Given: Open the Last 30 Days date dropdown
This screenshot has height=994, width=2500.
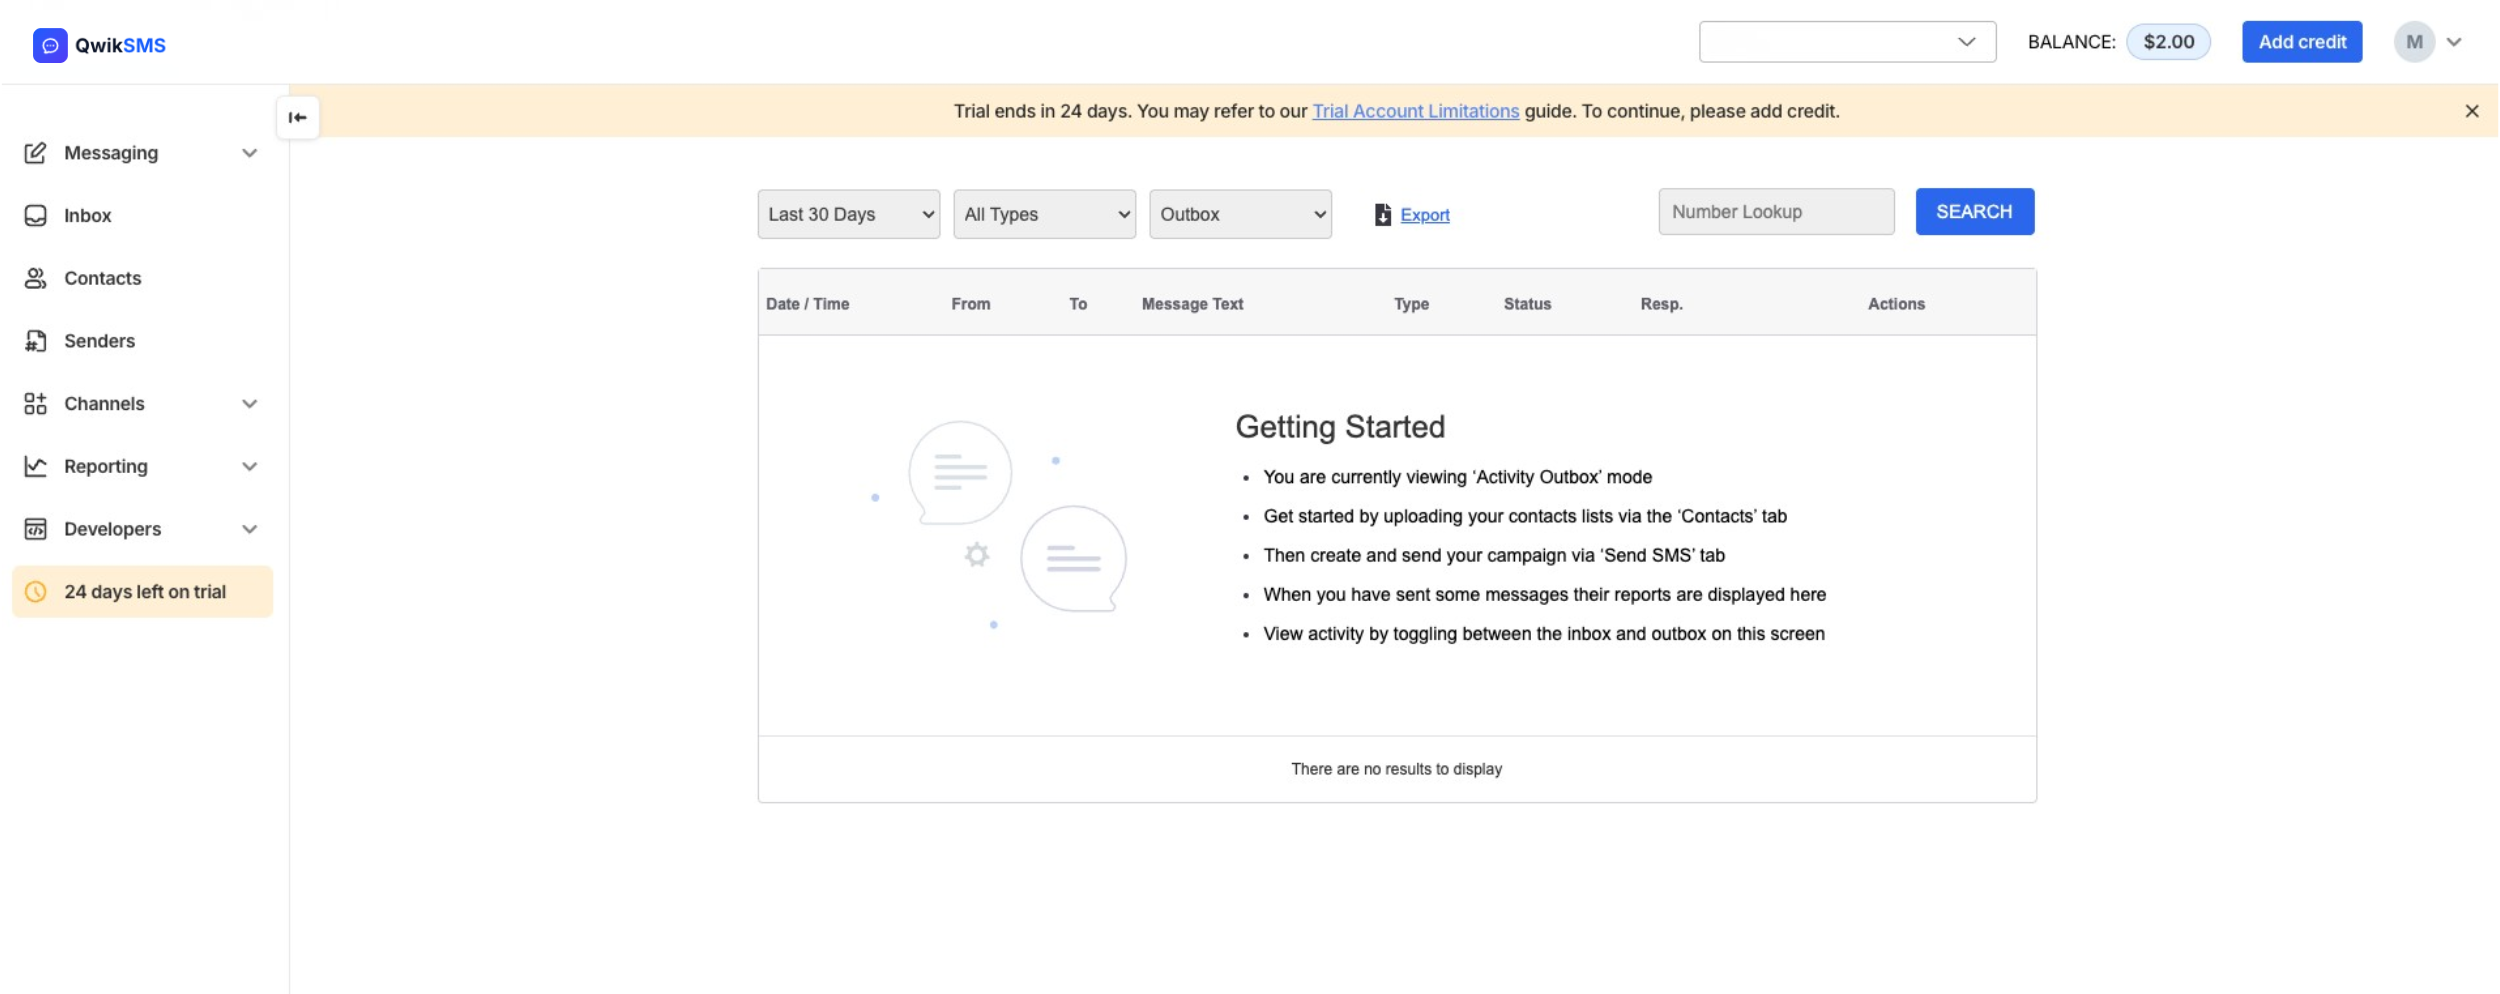Looking at the screenshot, I should [848, 214].
